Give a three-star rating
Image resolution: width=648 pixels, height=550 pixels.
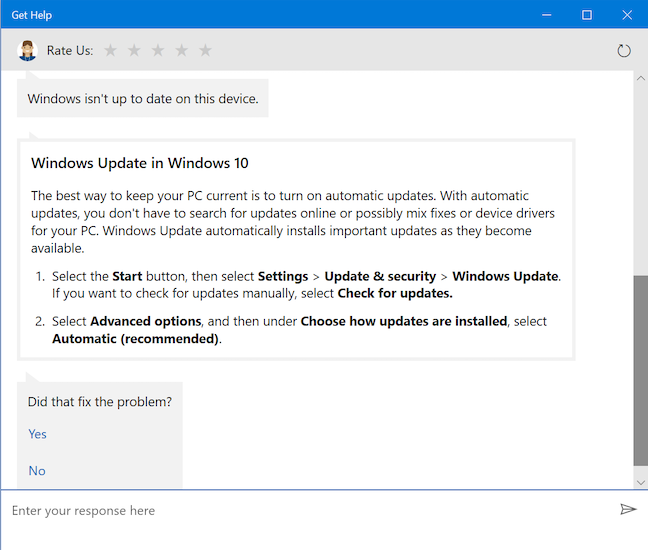[x=158, y=50]
